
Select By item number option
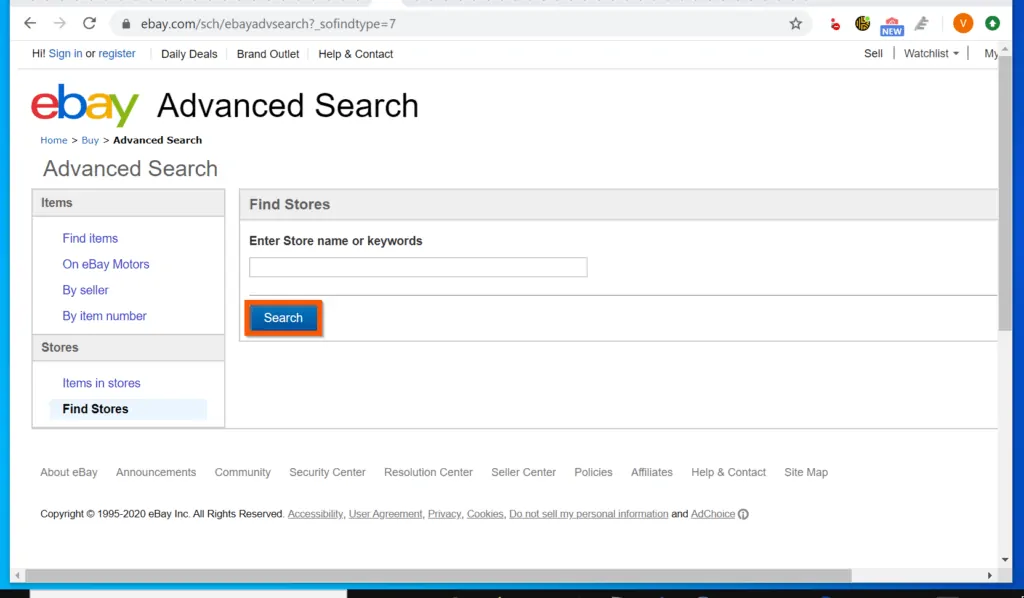click(104, 316)
